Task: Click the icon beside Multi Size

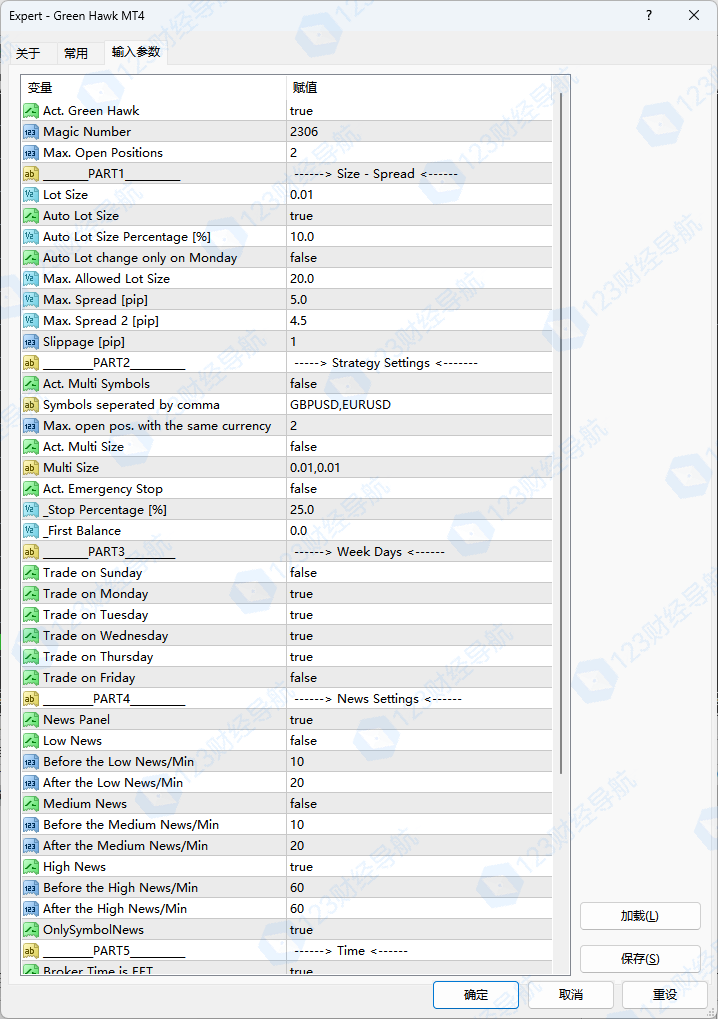Action: (x=31, y=468)
